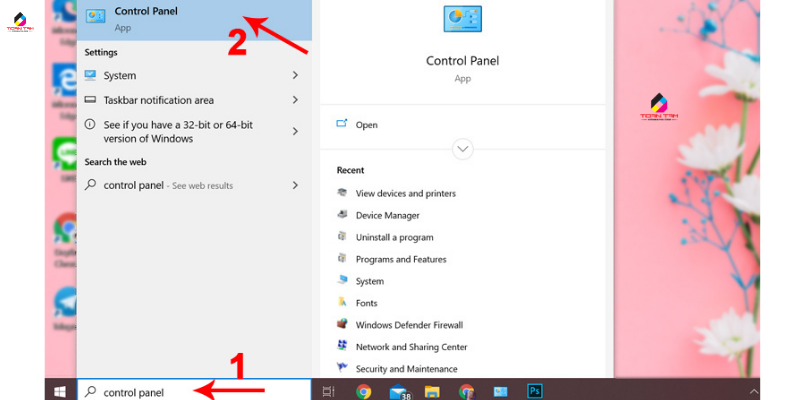800x400 pixels.
Task: Select the System settings result
Action: tap(194, 76)
